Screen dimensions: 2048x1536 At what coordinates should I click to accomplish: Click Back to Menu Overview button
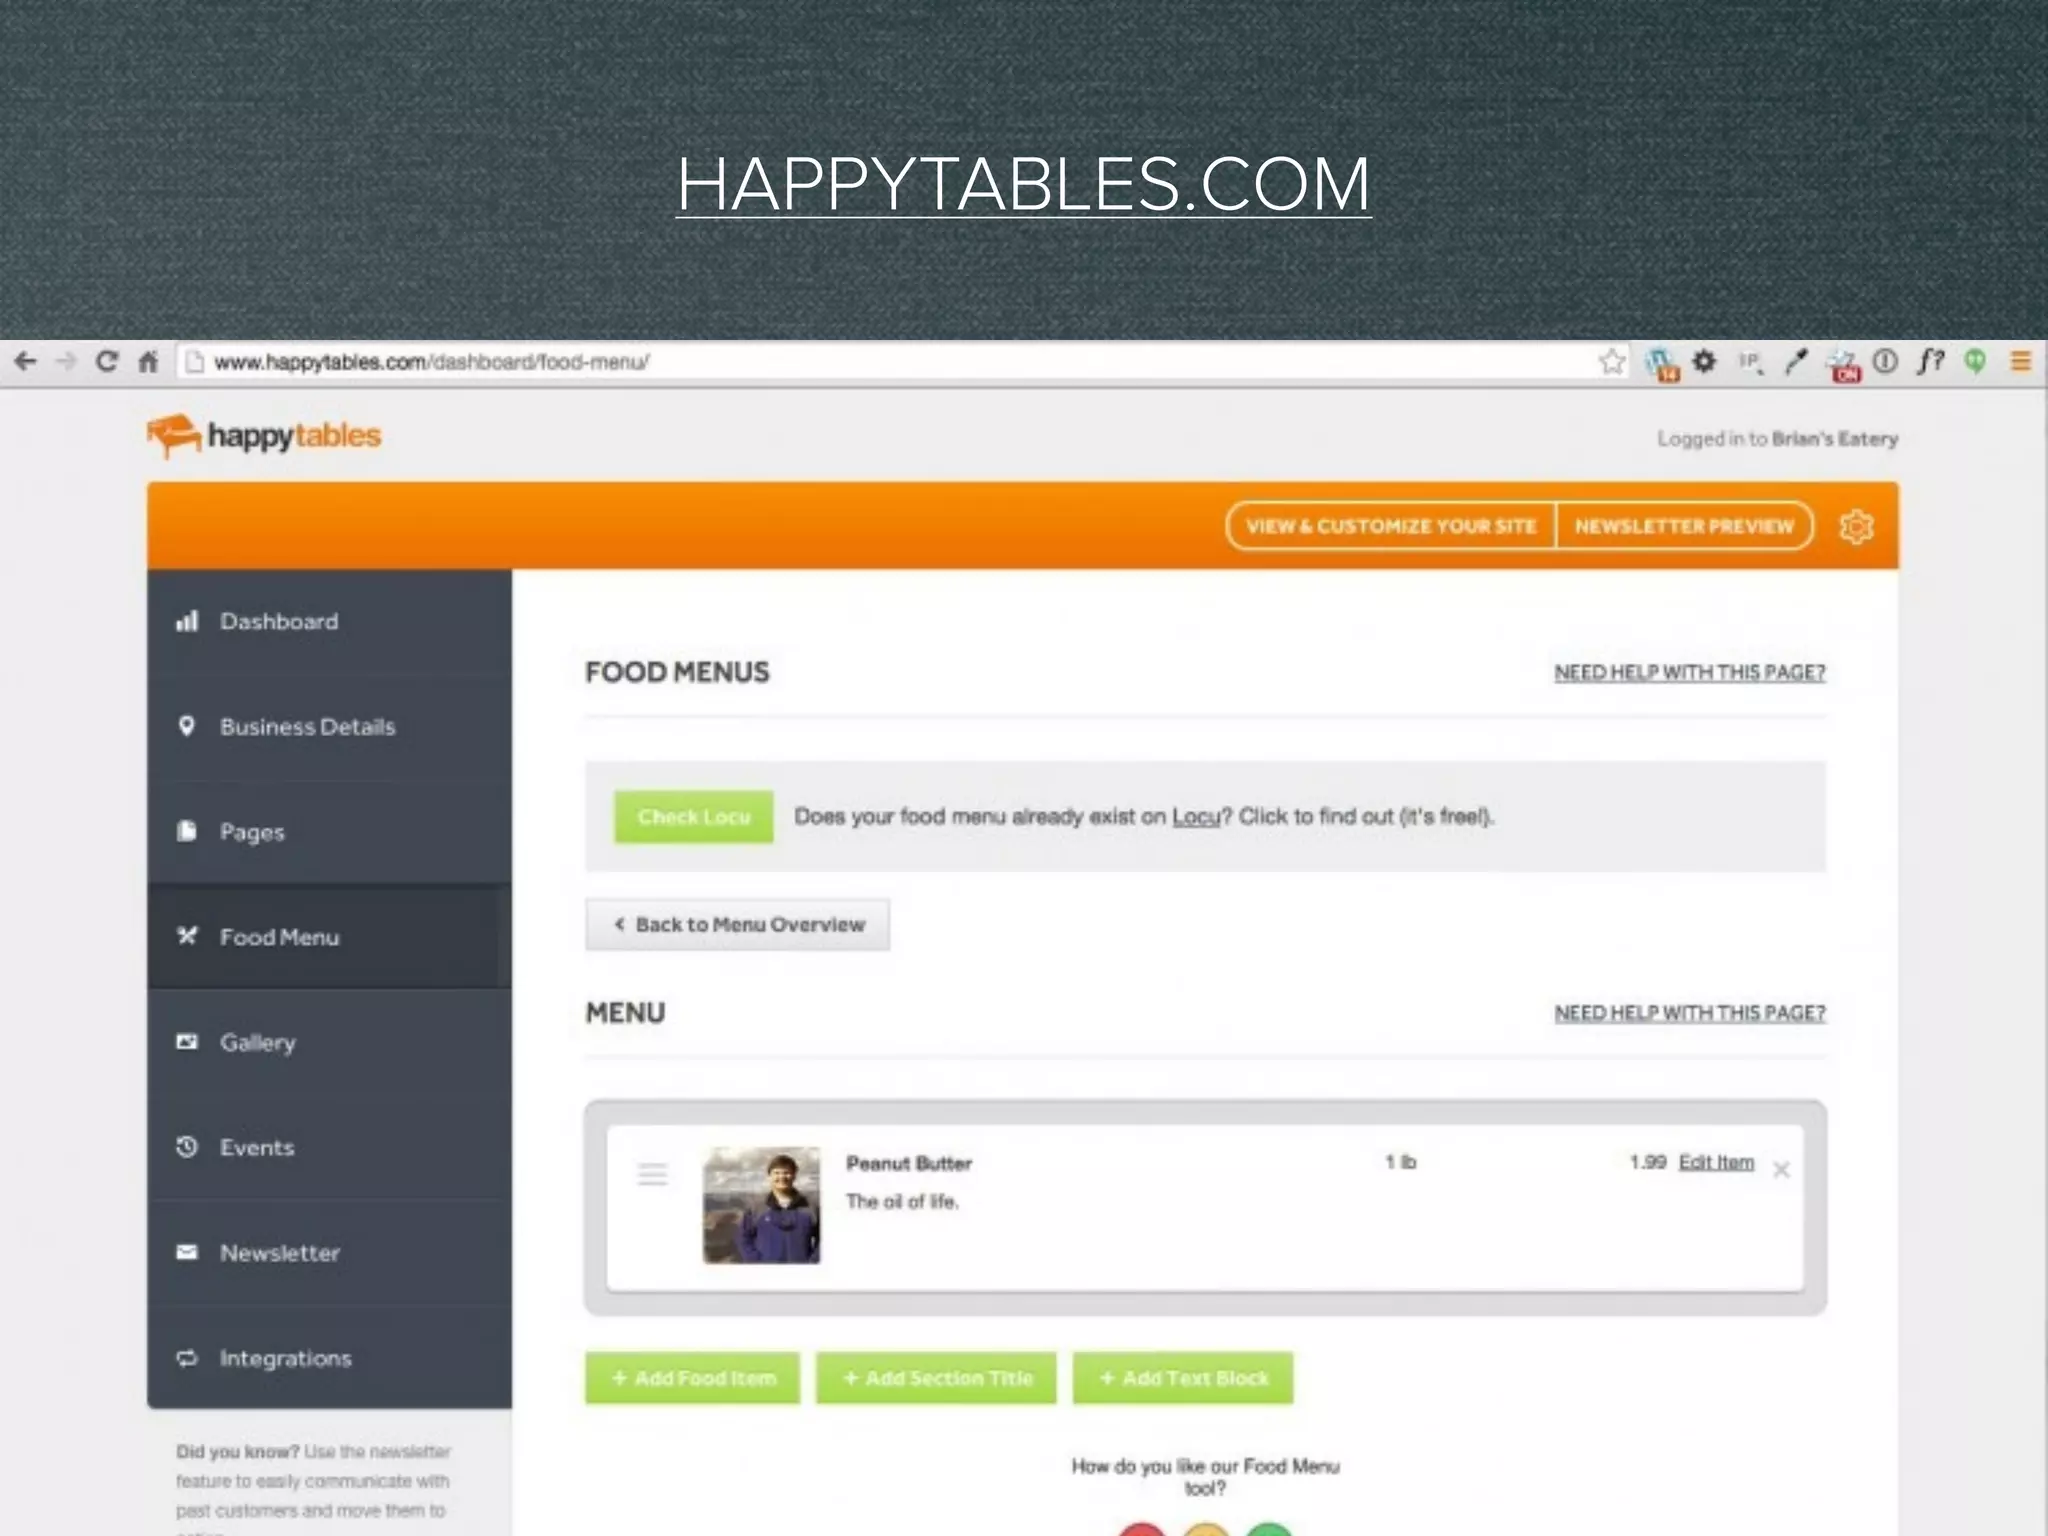[738, 925]
